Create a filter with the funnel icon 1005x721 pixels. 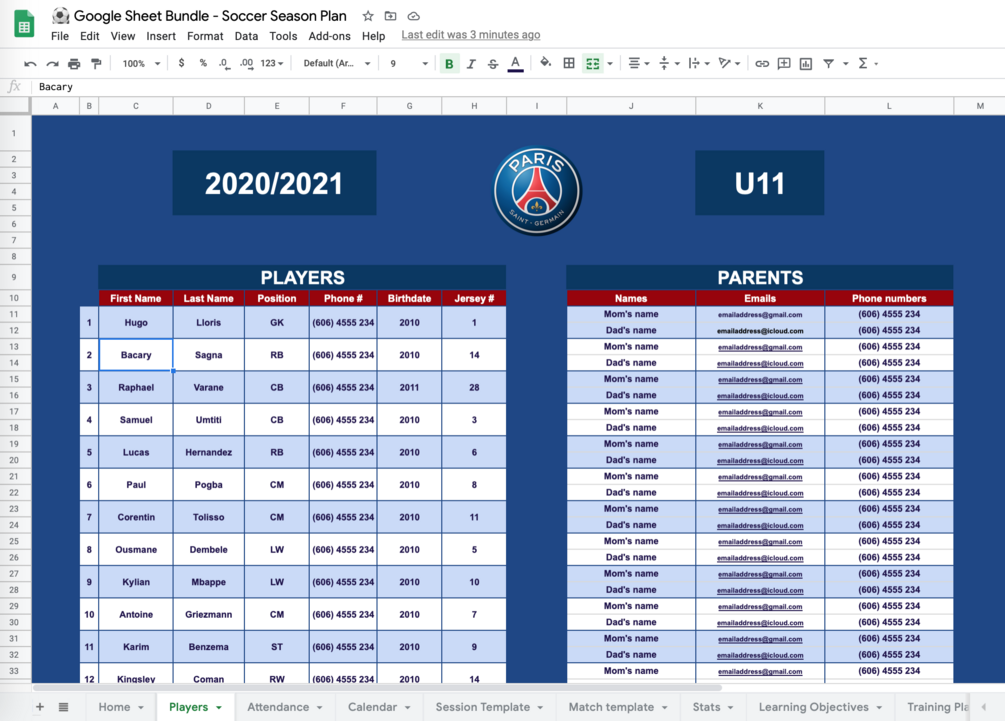coord(828,63)
